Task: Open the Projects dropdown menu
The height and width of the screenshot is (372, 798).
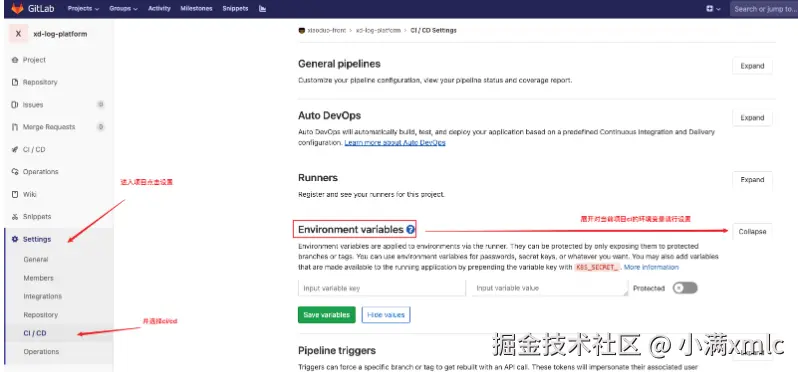Action: pos(83,9)
